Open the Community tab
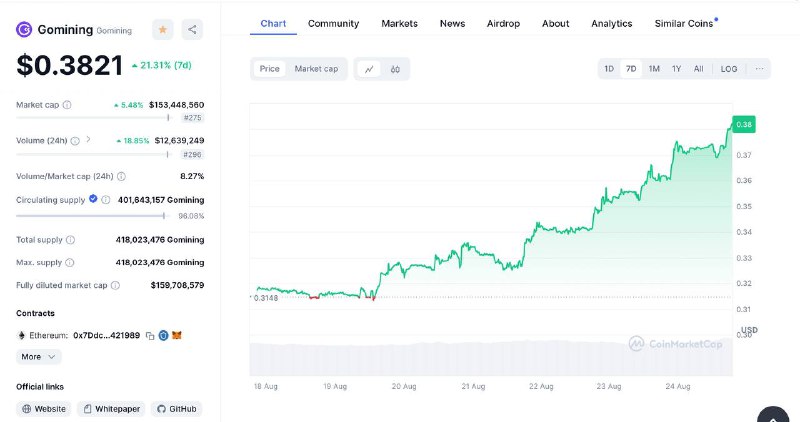The height and width of the screenshot is (422, 800). coord(334,23)
